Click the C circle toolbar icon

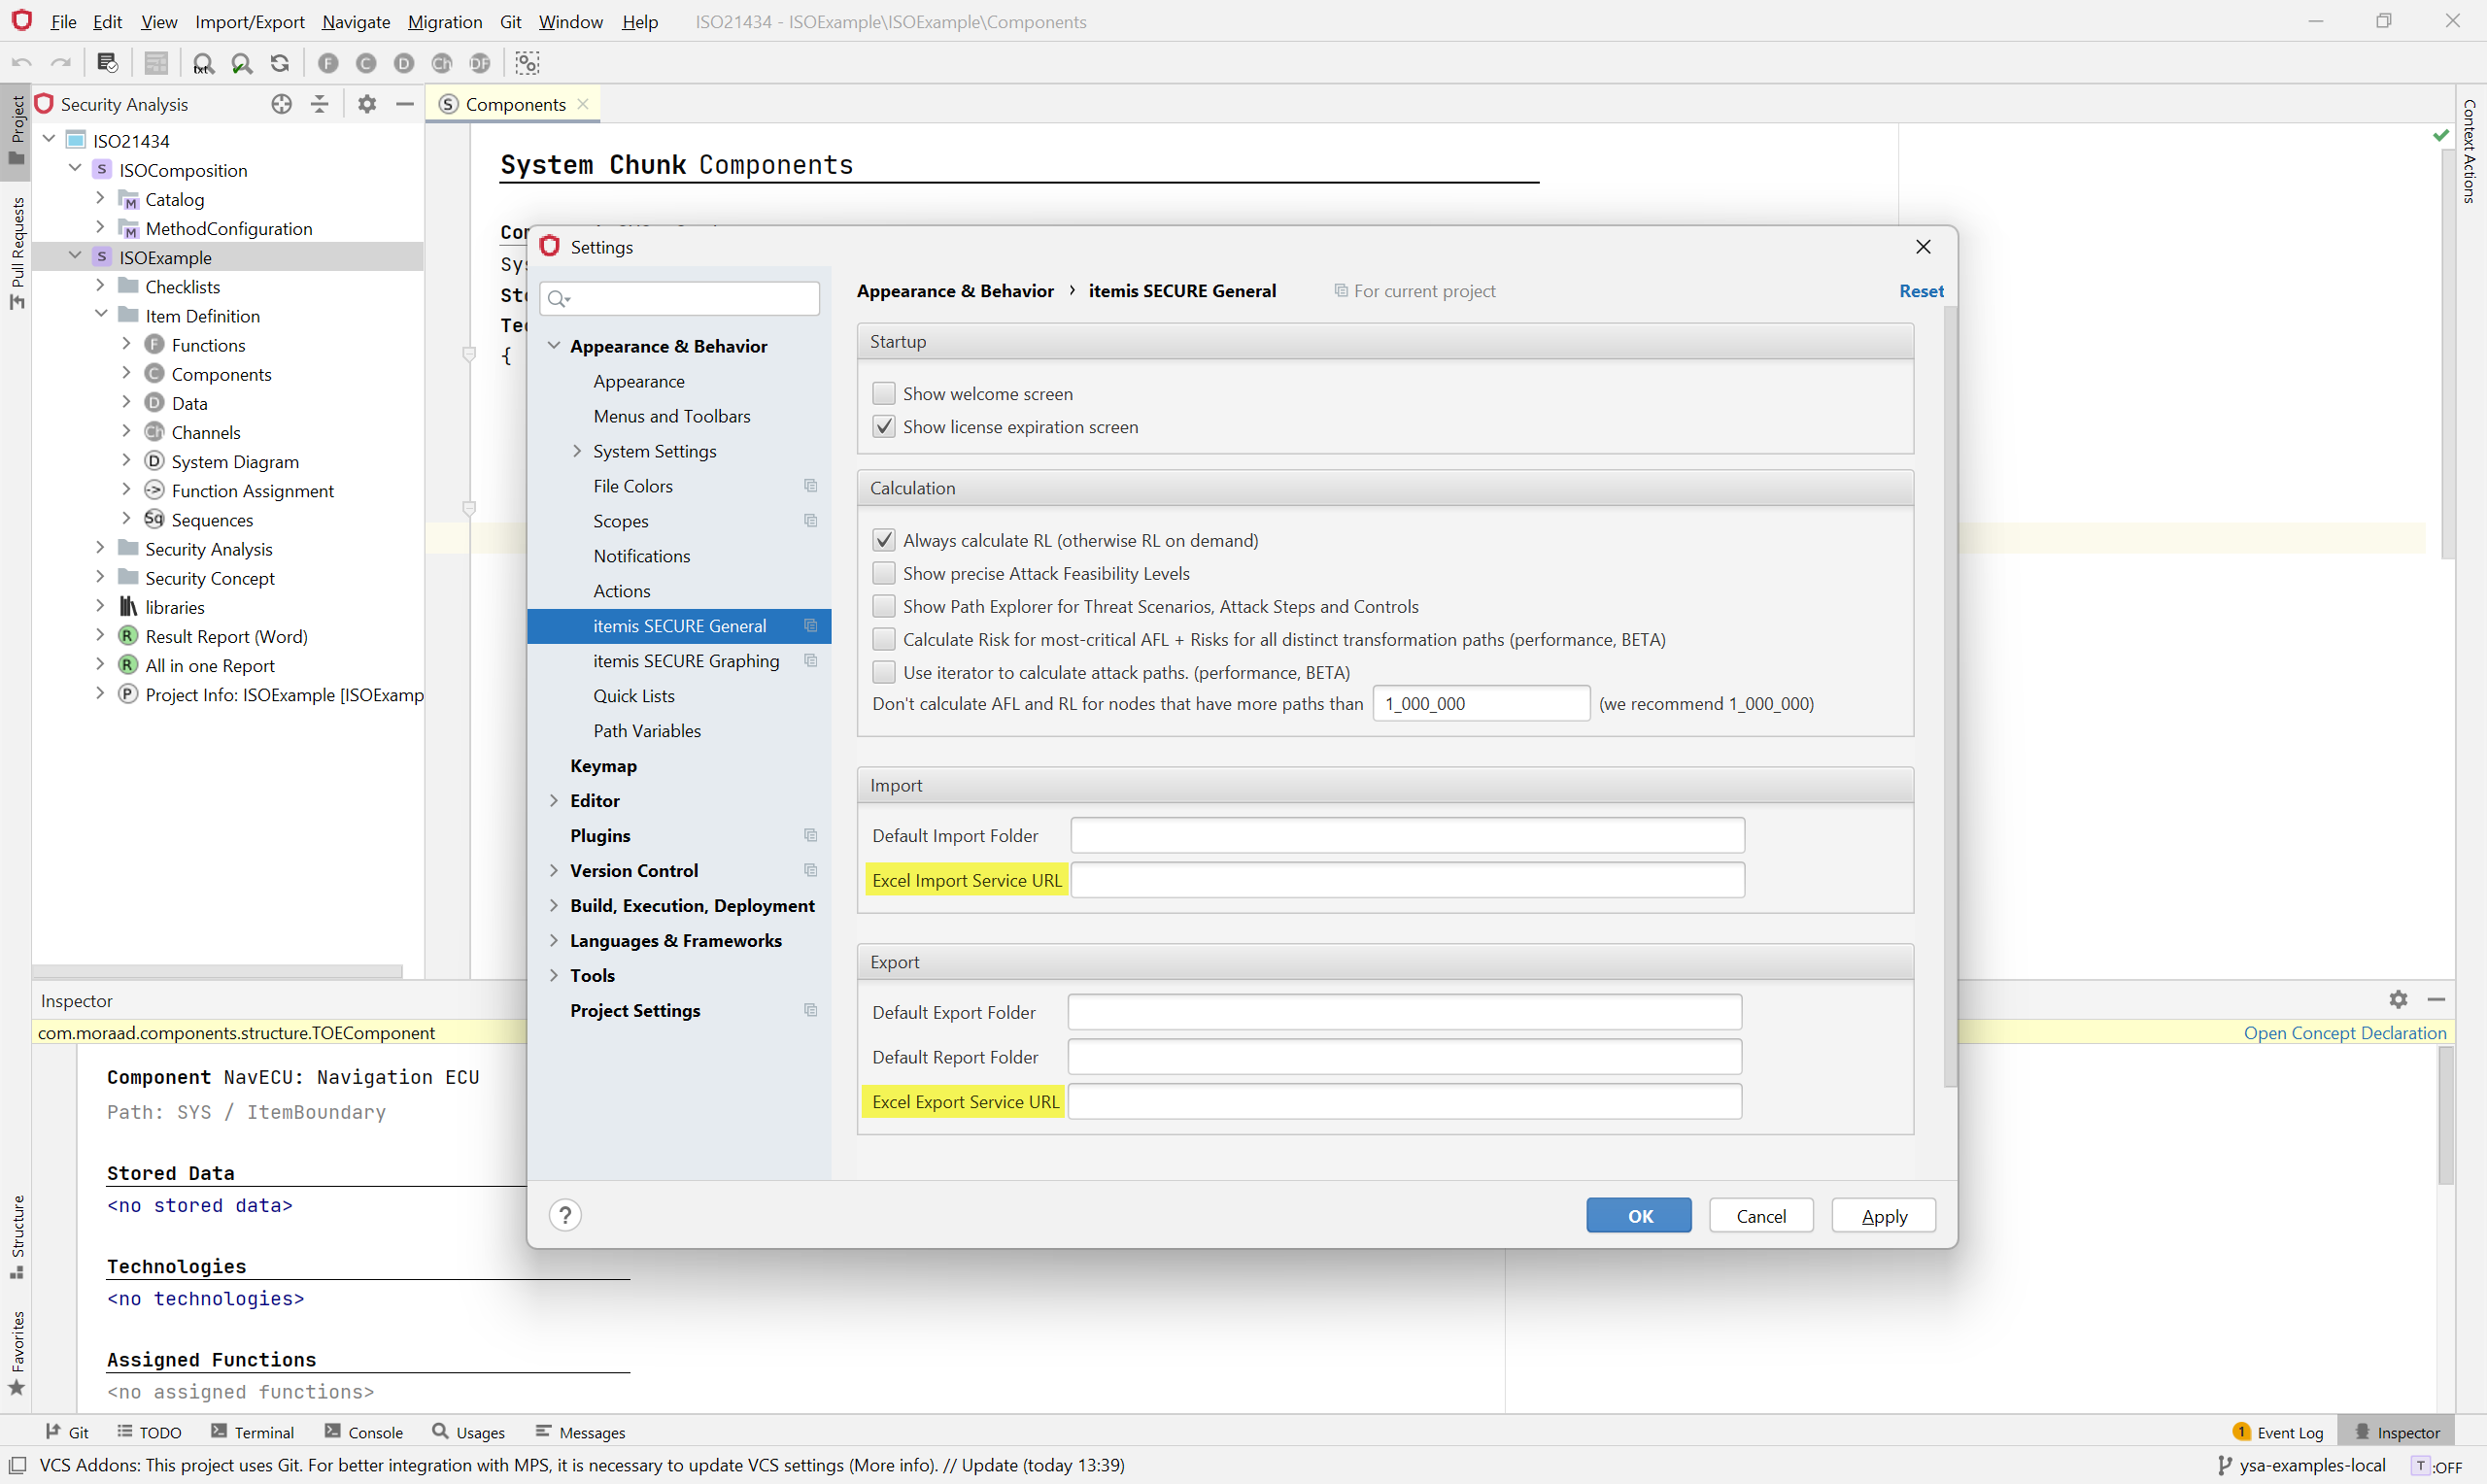(x=366, y=63)
